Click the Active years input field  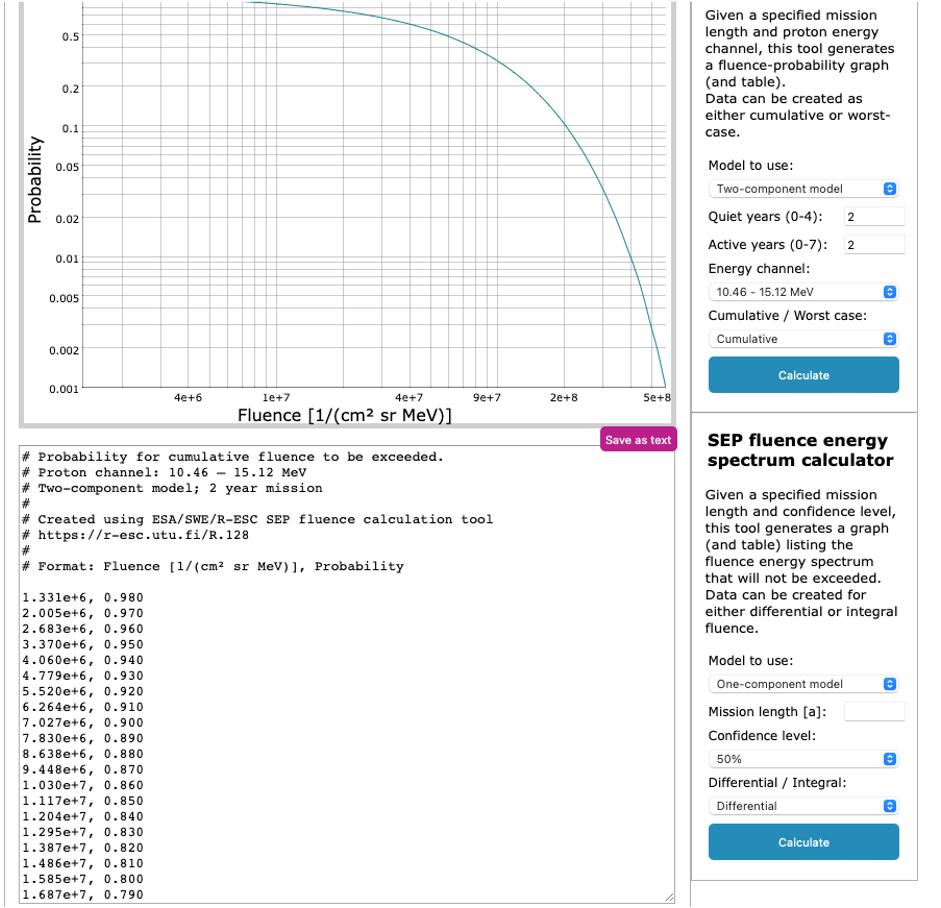pyautogui.click(x=874, y=245)
